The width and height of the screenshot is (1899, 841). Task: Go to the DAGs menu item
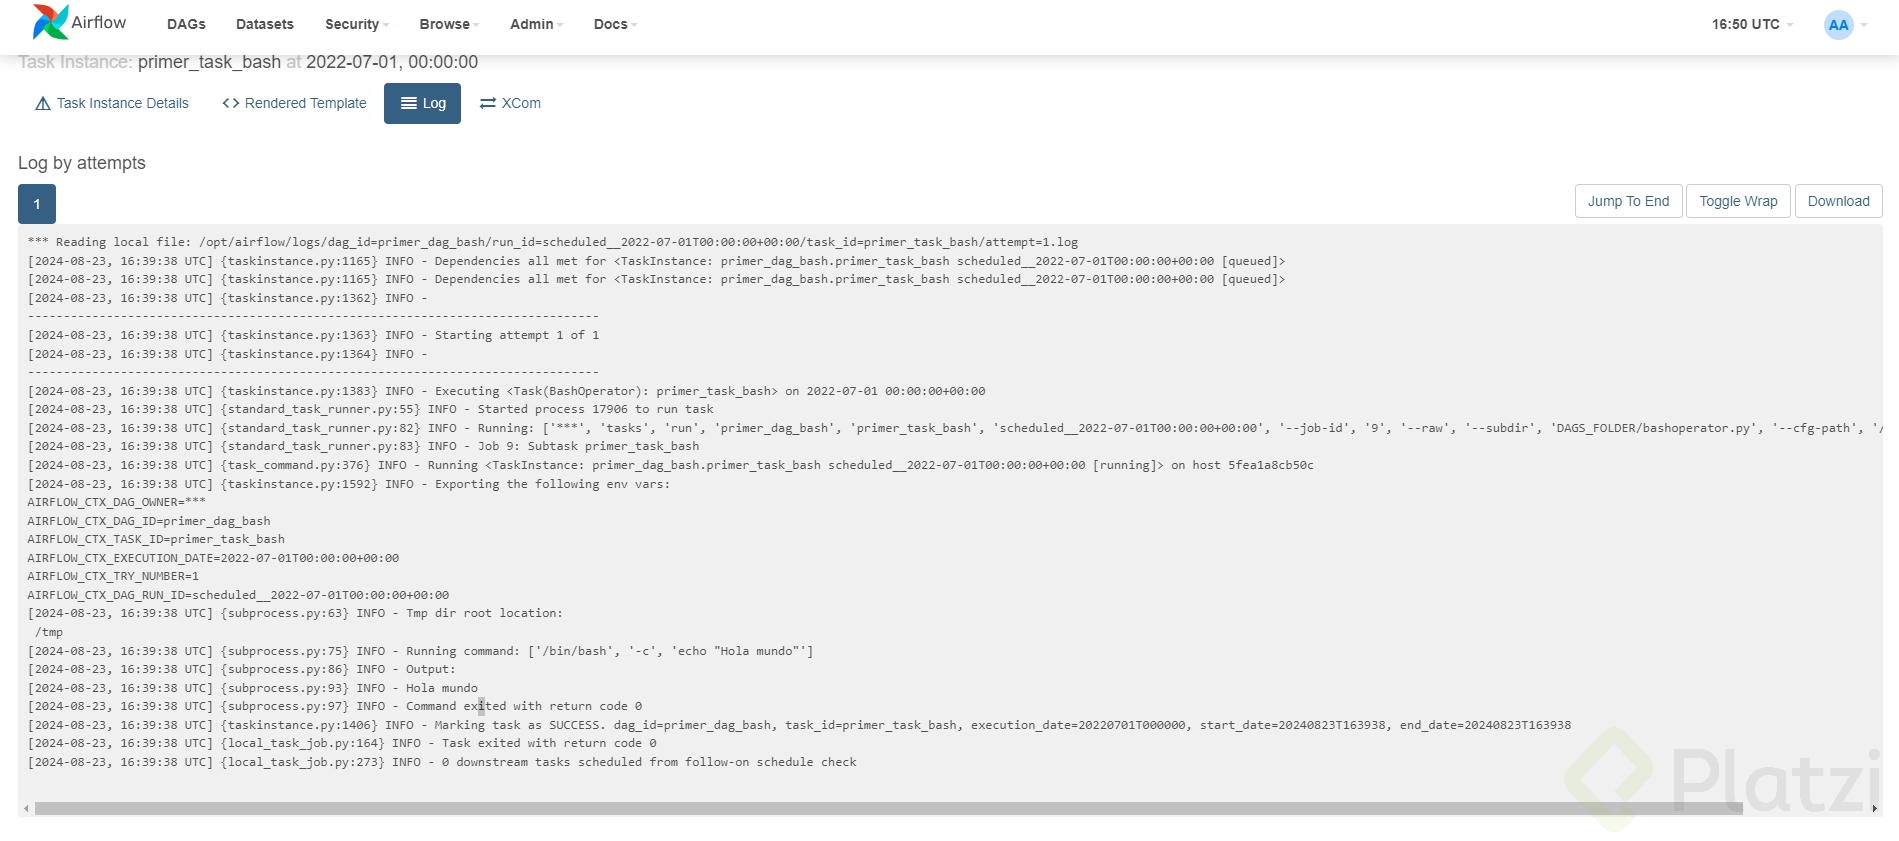(186, 24)
